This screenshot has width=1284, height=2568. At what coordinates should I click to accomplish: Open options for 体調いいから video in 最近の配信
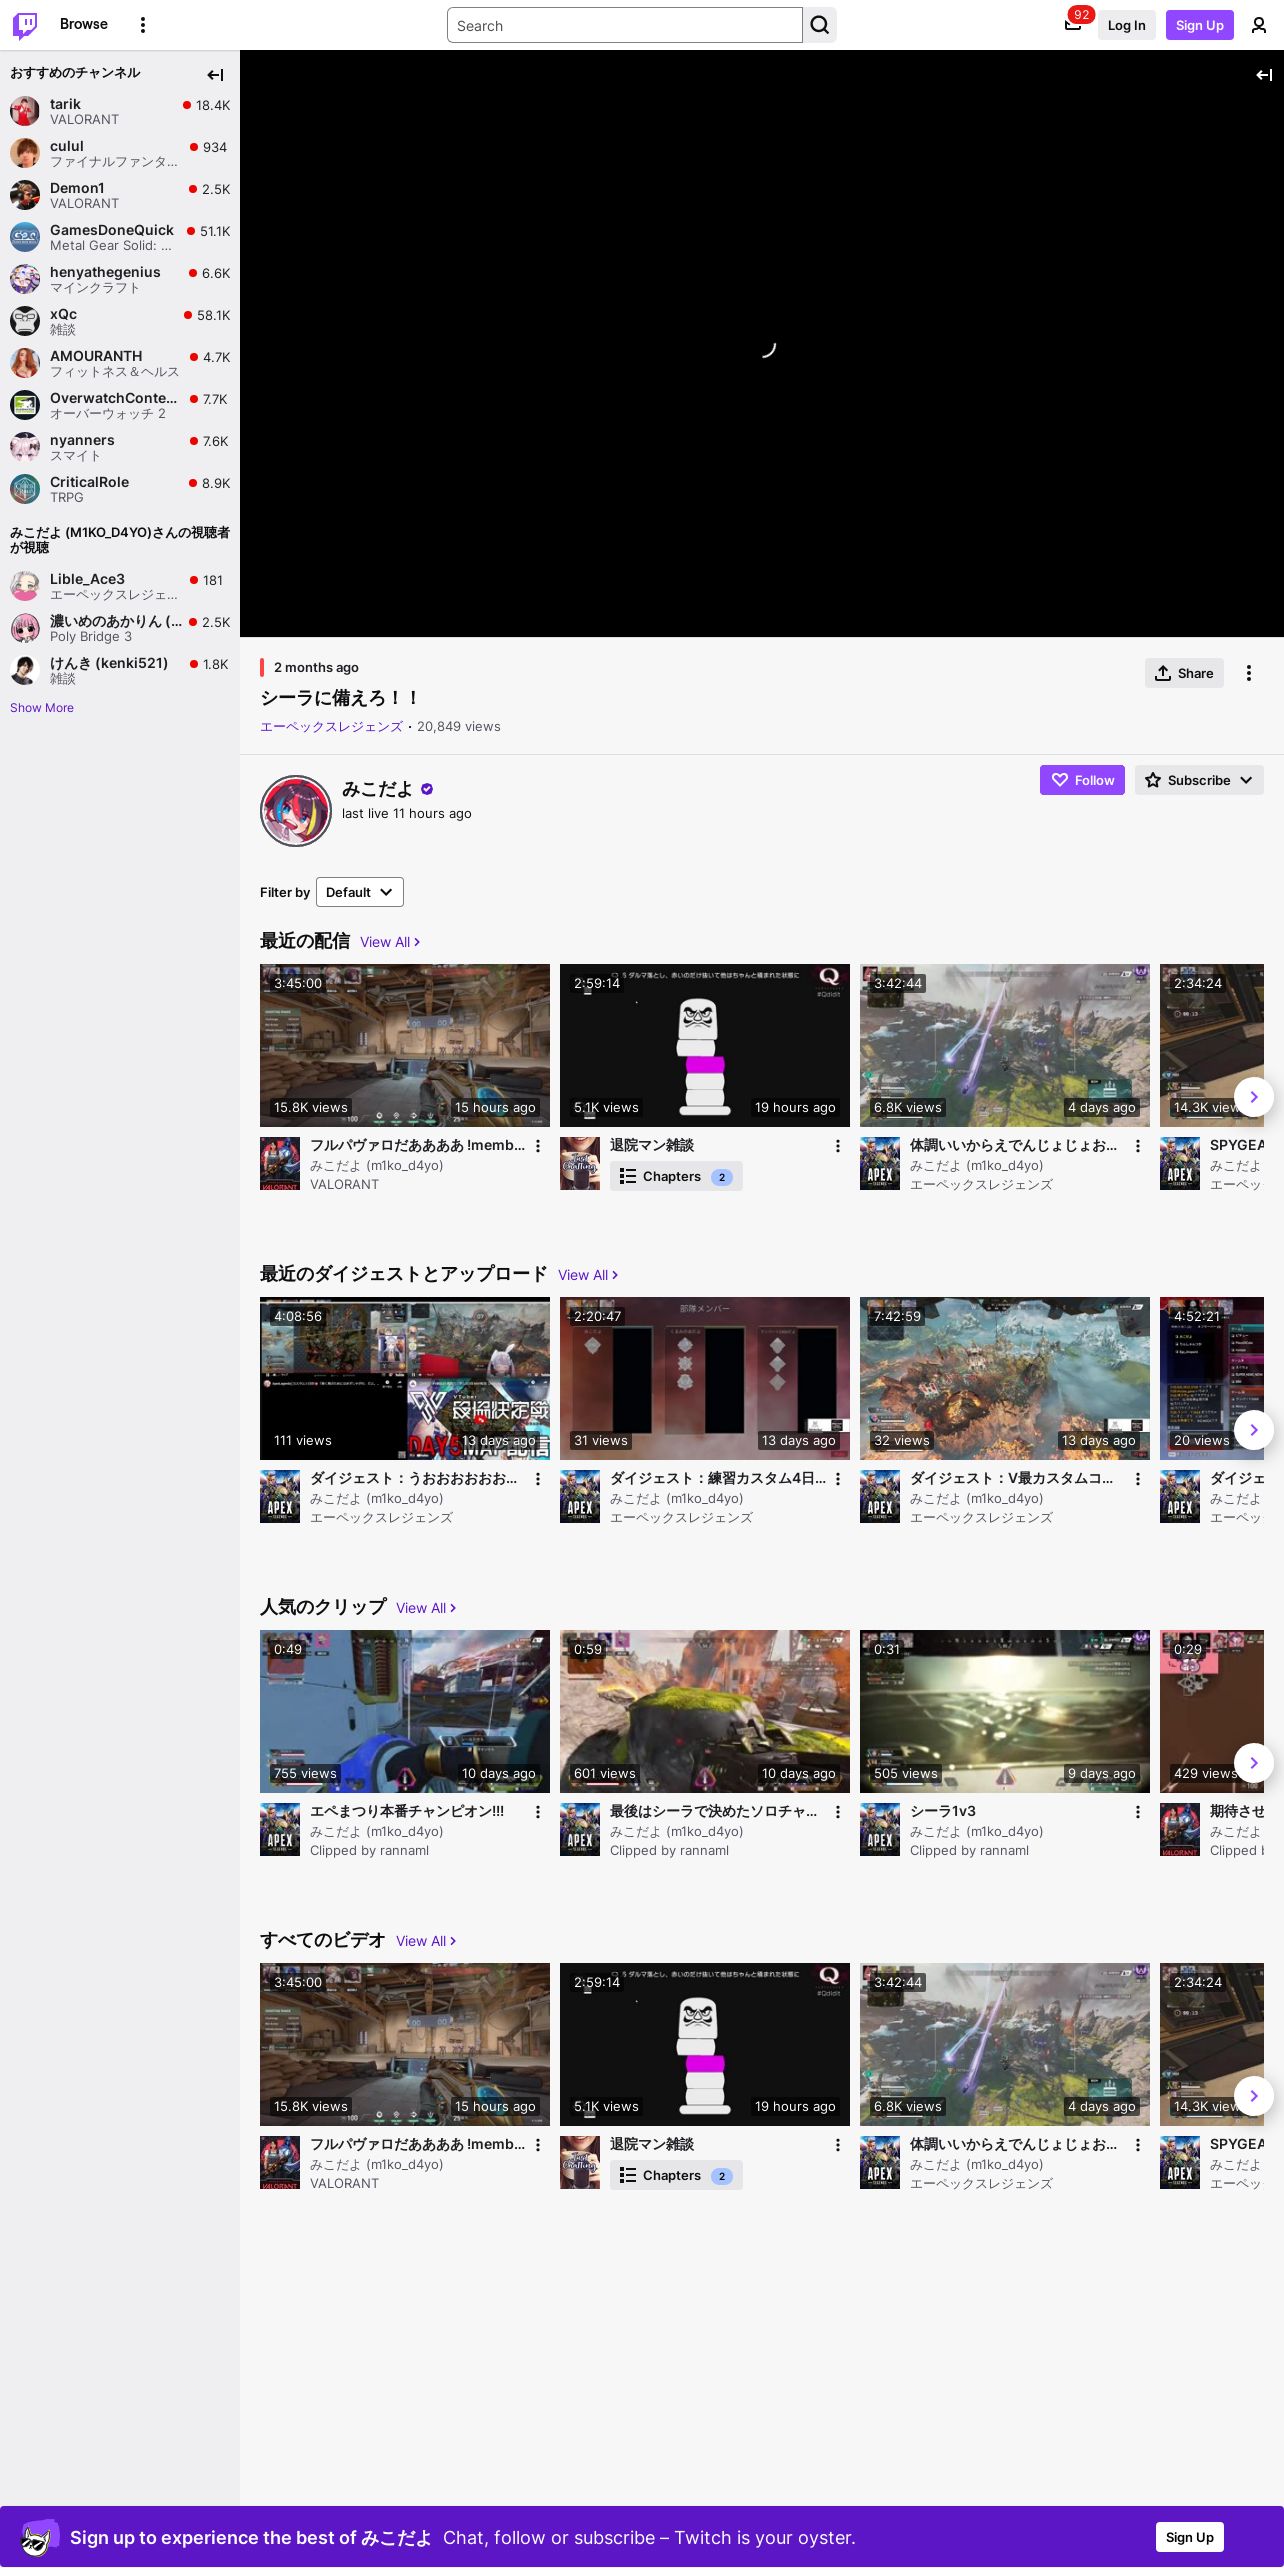pyautogui.click(x=1138, y=1146)
